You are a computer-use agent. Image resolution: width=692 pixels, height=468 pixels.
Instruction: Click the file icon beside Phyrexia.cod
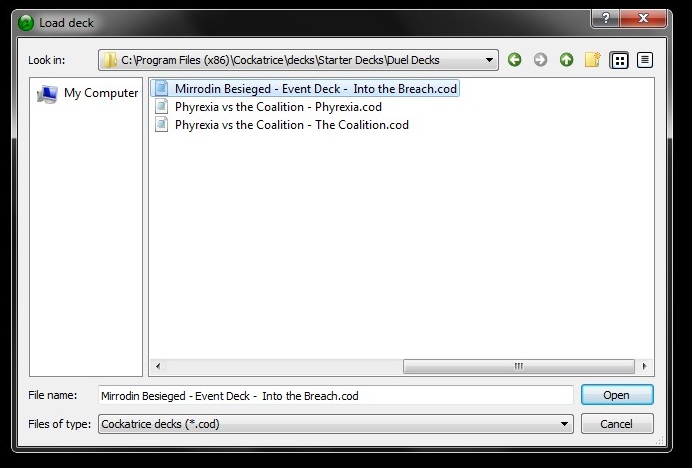click(x=162, y=107)
